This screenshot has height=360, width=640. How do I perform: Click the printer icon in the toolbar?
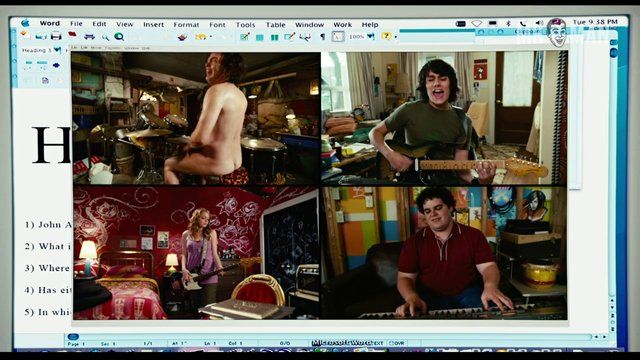(56, 36)
